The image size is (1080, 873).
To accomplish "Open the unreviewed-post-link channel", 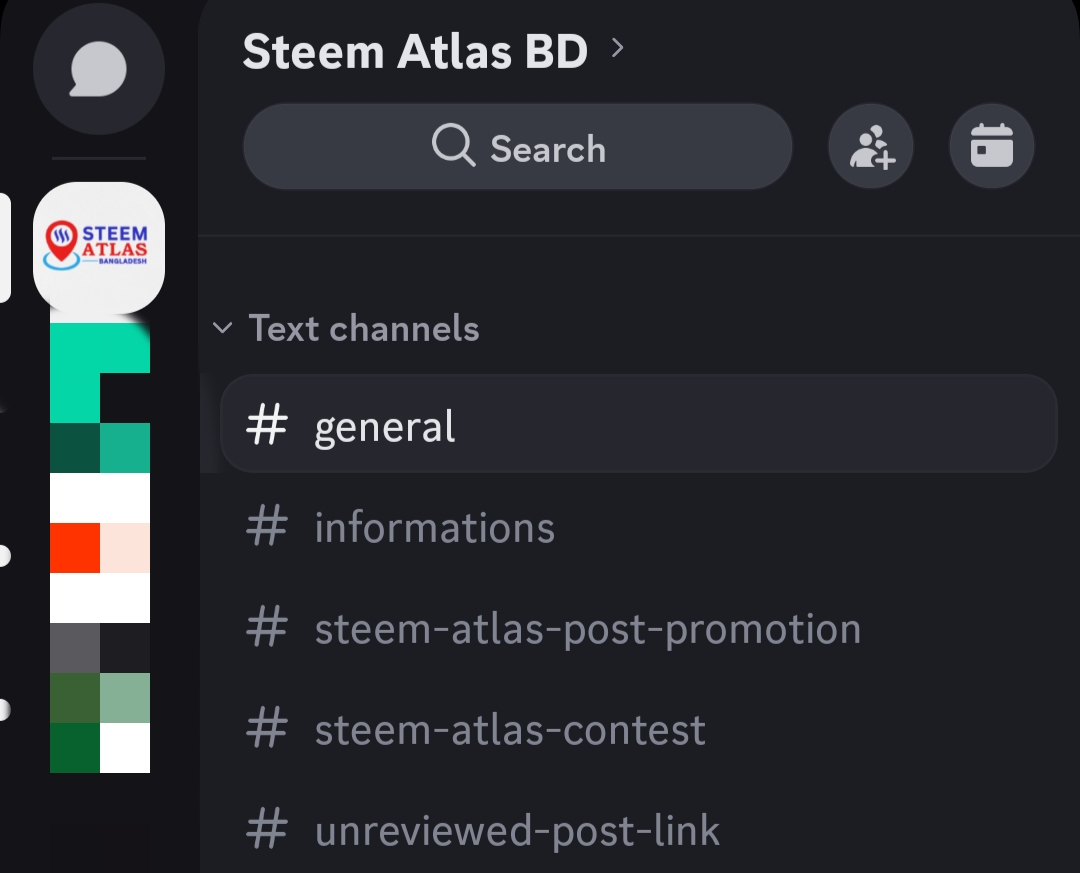I will coord(517,831).
